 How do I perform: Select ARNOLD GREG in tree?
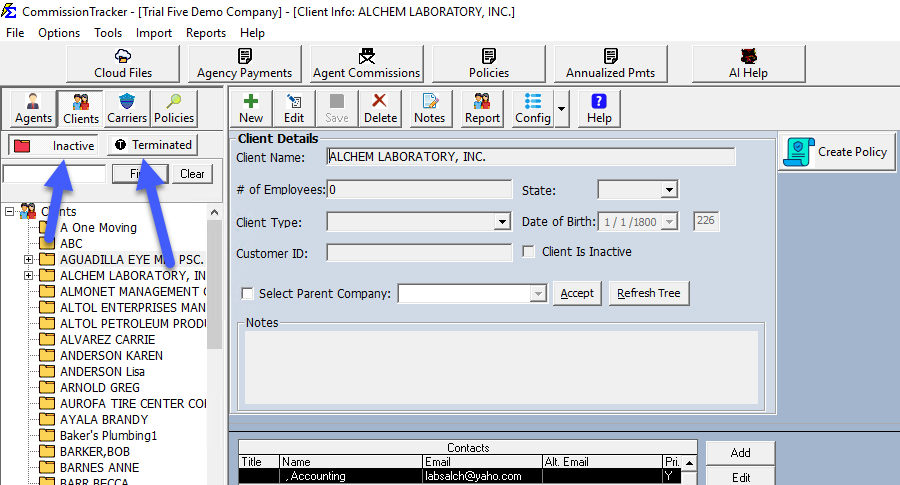coord(100,388)
